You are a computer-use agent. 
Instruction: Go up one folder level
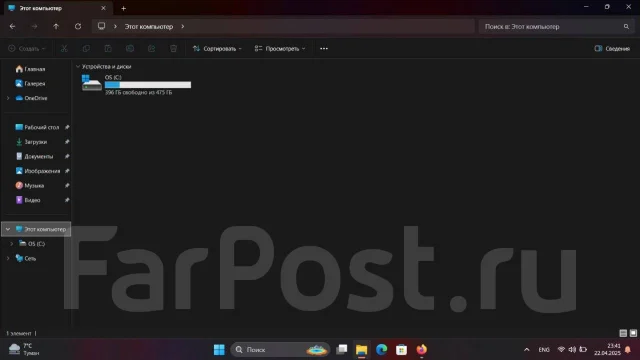(x=56, y=27)
